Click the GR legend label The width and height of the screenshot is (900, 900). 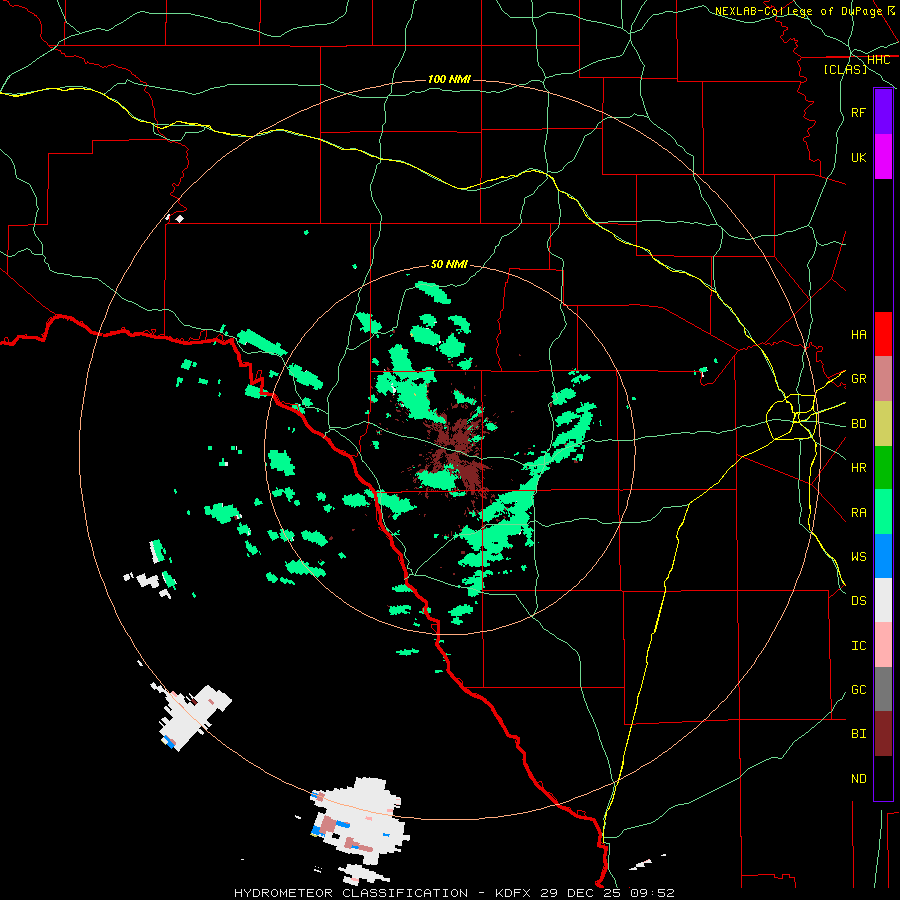click(858, 379)
